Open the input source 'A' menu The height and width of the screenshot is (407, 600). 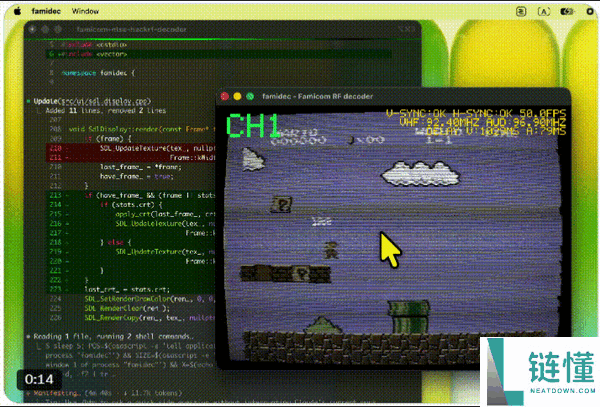click(x=543, y=11)
